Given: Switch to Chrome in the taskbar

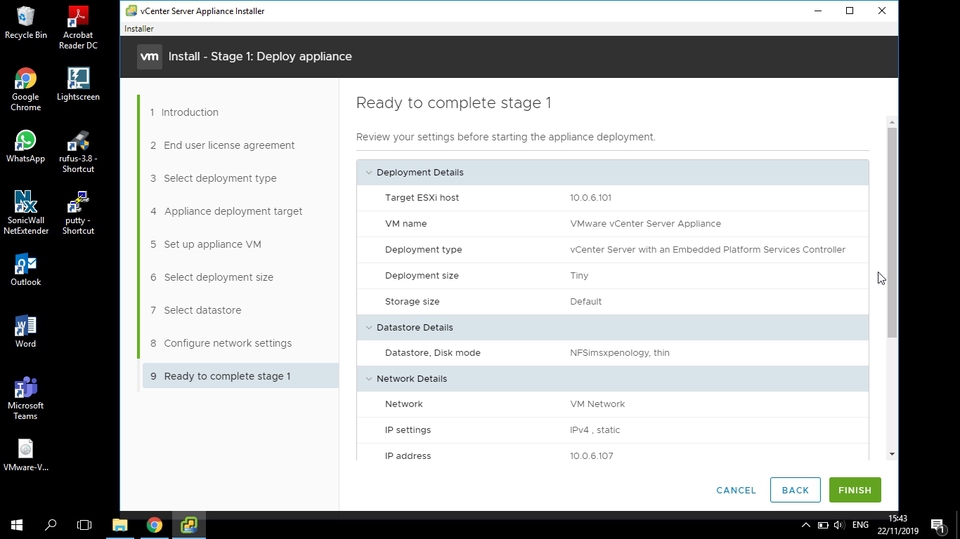Looking at the screenshot, I should pyautogui.click(x=154, y=525).
